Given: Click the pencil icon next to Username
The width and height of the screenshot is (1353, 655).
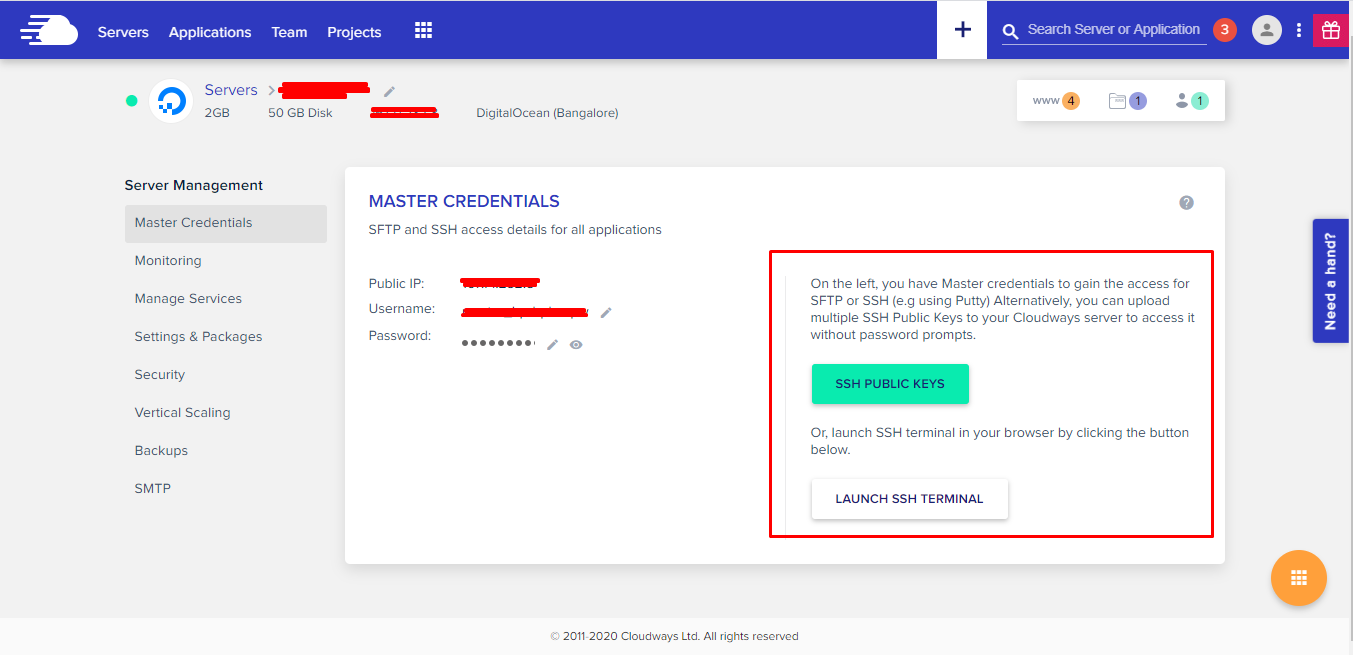Looking at the screenshot, I should (606, 312).
